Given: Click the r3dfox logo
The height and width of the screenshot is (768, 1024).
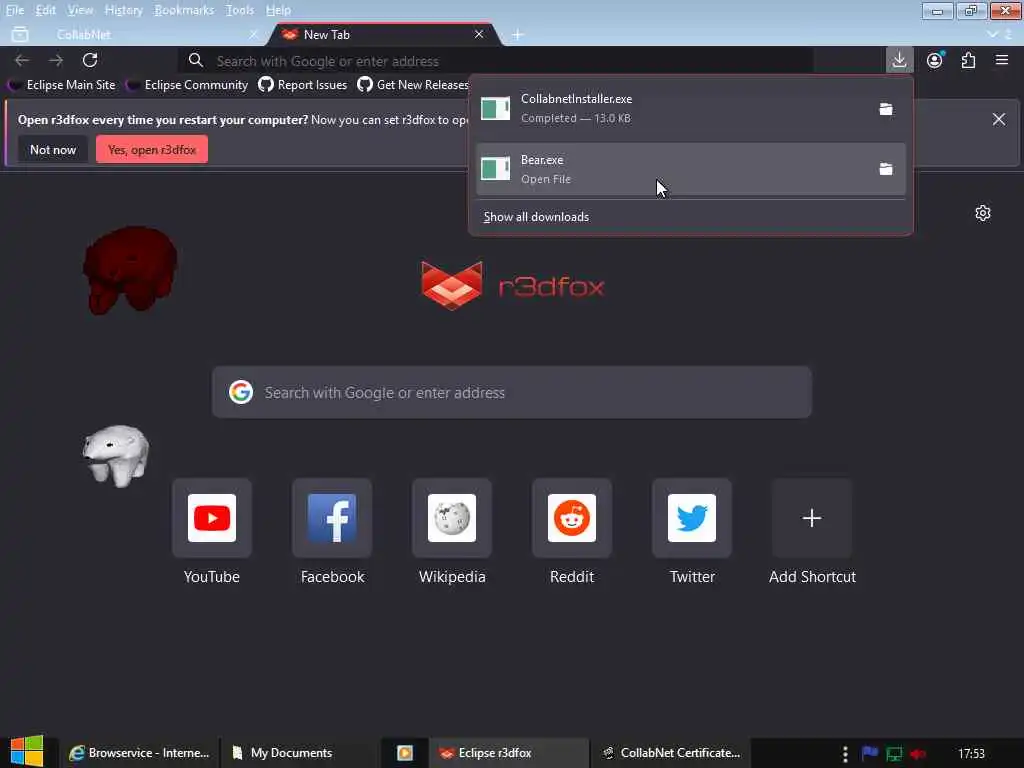Looking at the screenshot, I should [513, 285].
